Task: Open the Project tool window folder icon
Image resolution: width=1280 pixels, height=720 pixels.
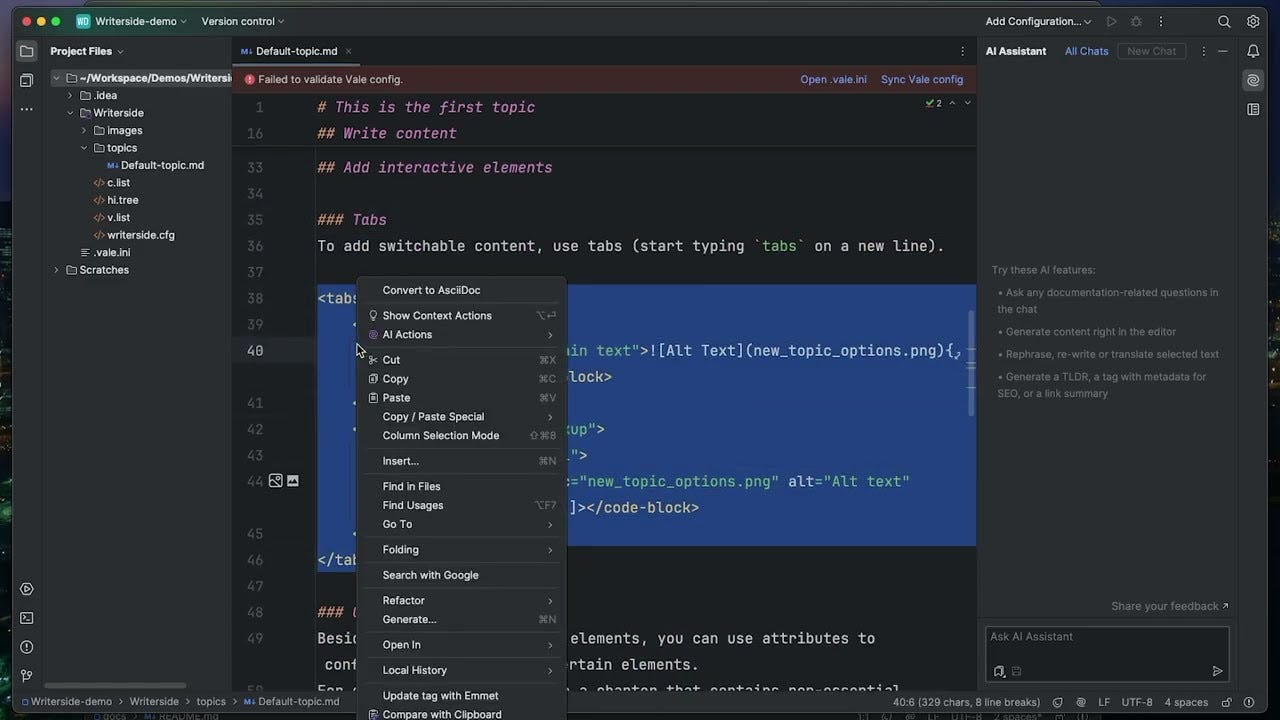Action: (27, 51)
